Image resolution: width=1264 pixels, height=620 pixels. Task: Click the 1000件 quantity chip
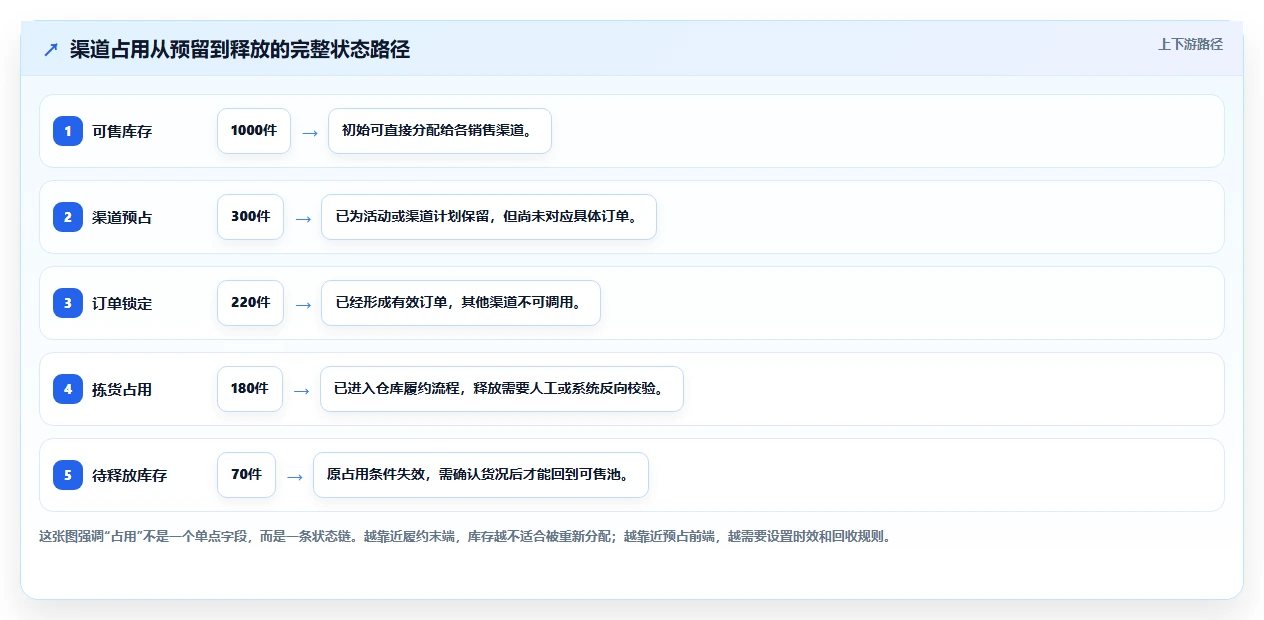point(254,131)
